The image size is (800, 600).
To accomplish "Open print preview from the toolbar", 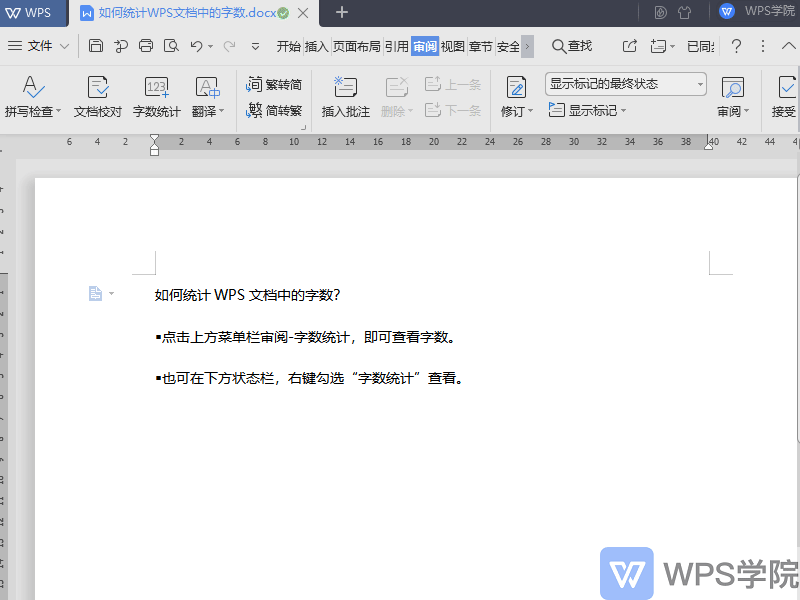I will 170,46.
